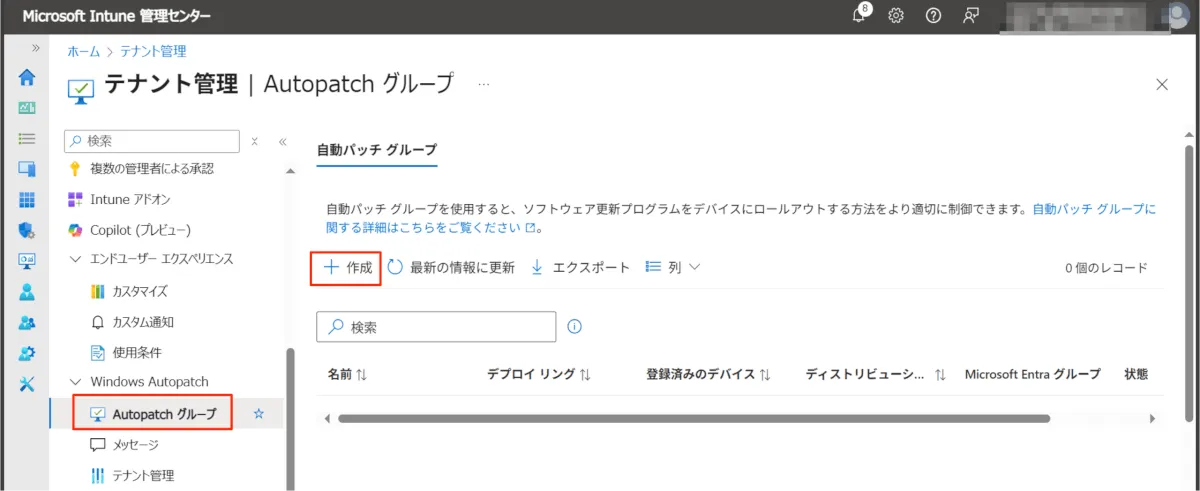Open the Devices icon in left rail

coord(27,169)
